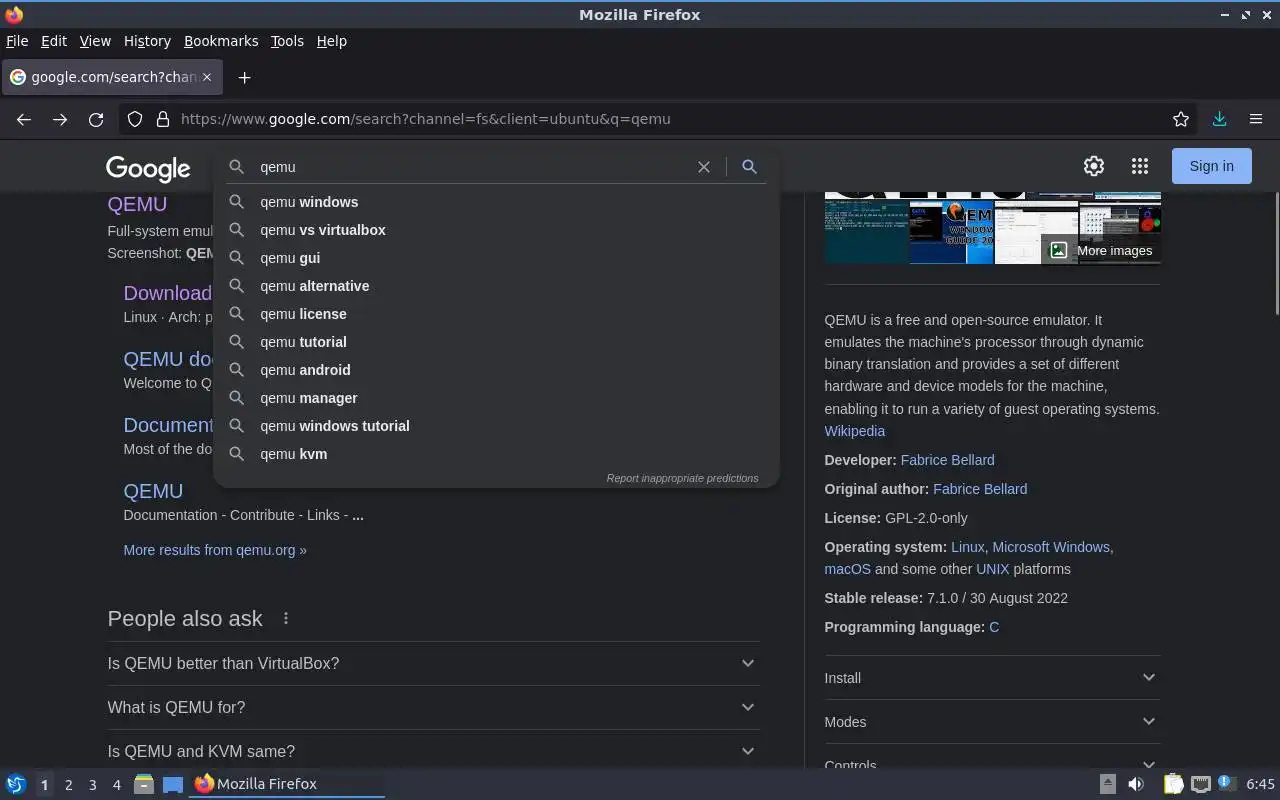The width and height of the screenshot is (1280, 800).
Task: Submit search with the blue magnifier icon
Action: tap(749, 167)
